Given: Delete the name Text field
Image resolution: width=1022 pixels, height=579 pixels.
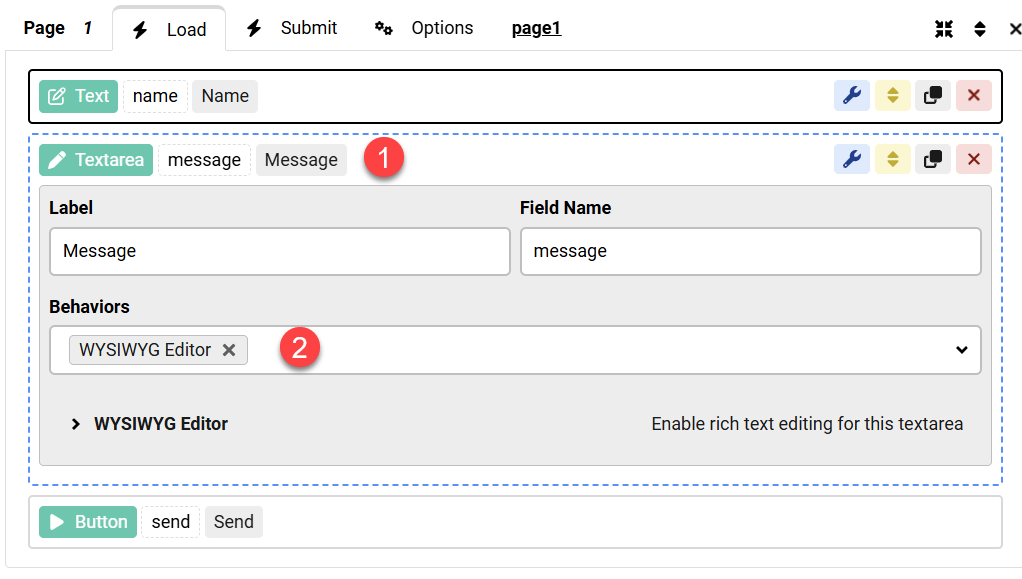Looking at the screenshot, I should click(973, 95).
